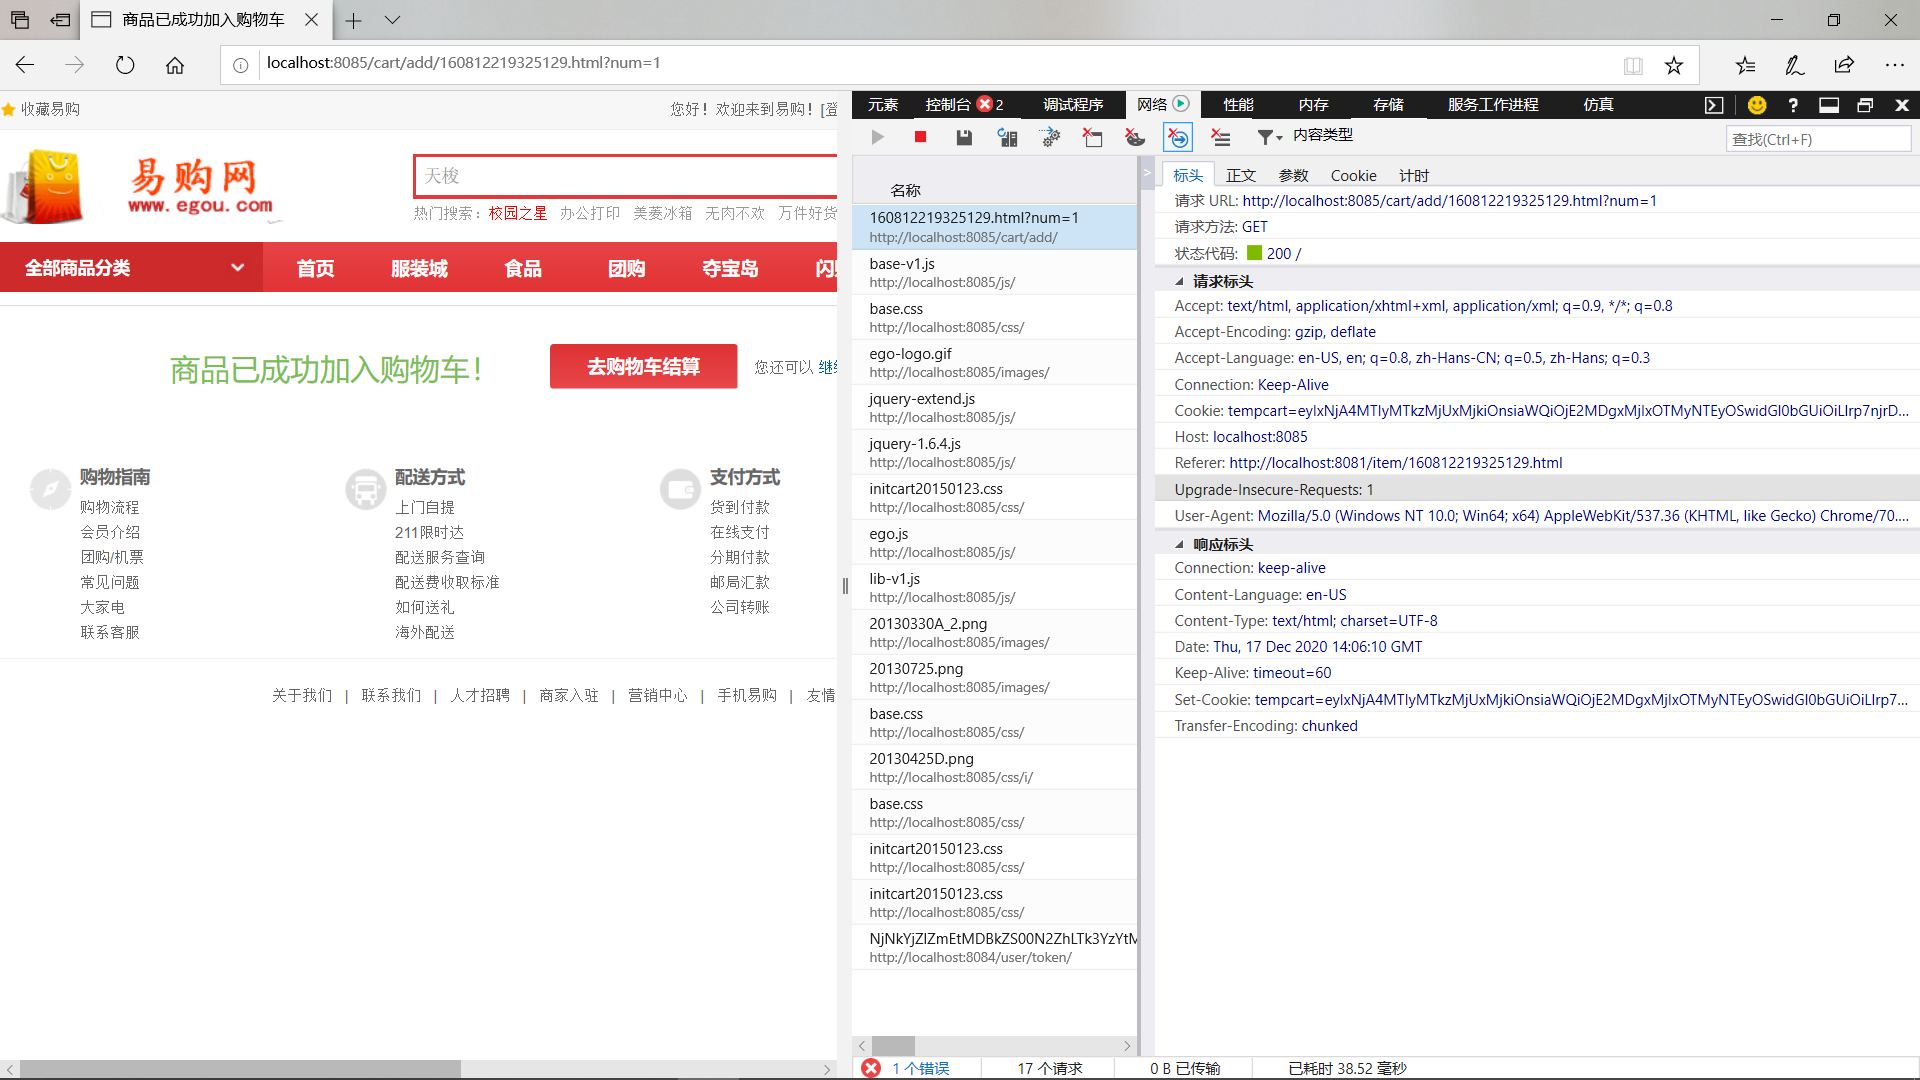This screenshot has height=1080, width=1920.
Task: Open the tab preview chevron dropdown
Action: (x=392, y=20)
